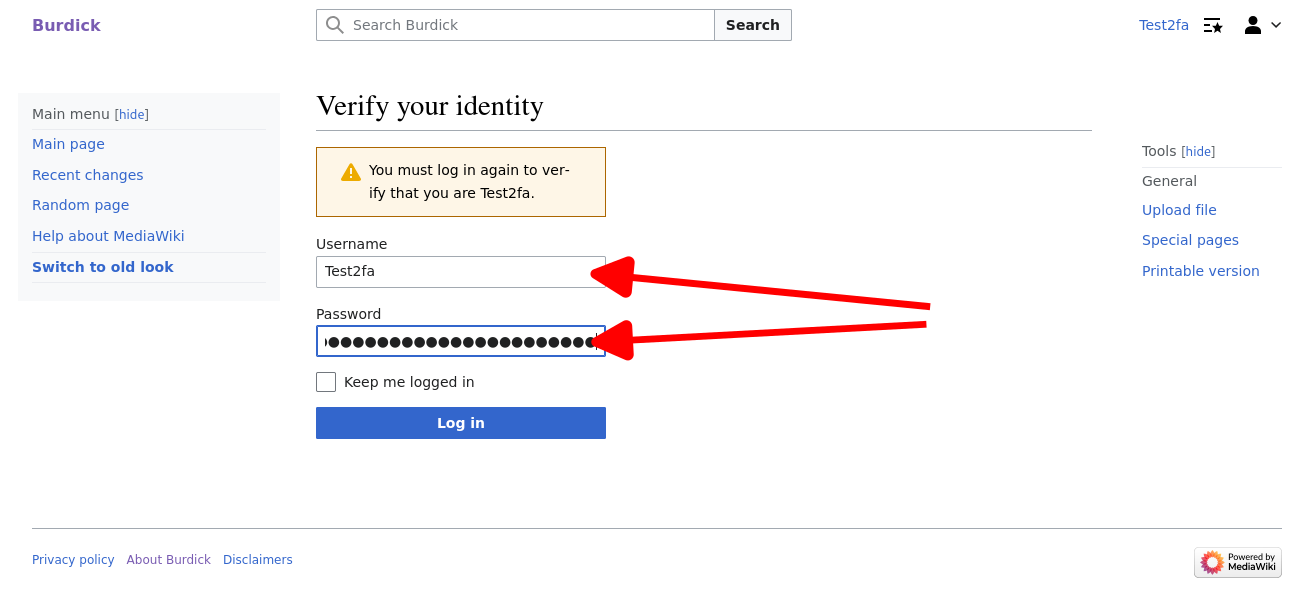
Task: Switch to old look
Action: (102, 267)
